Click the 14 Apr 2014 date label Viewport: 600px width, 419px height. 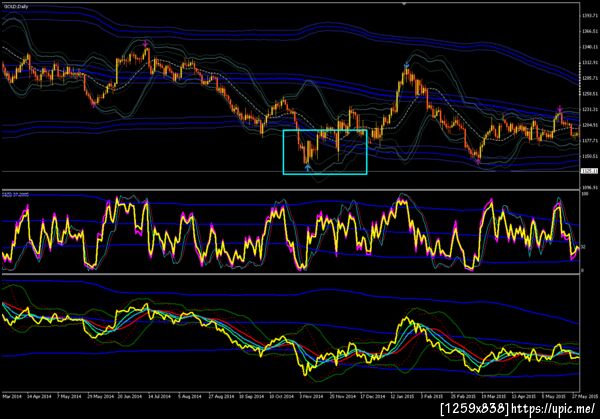[x=39, y=396]
